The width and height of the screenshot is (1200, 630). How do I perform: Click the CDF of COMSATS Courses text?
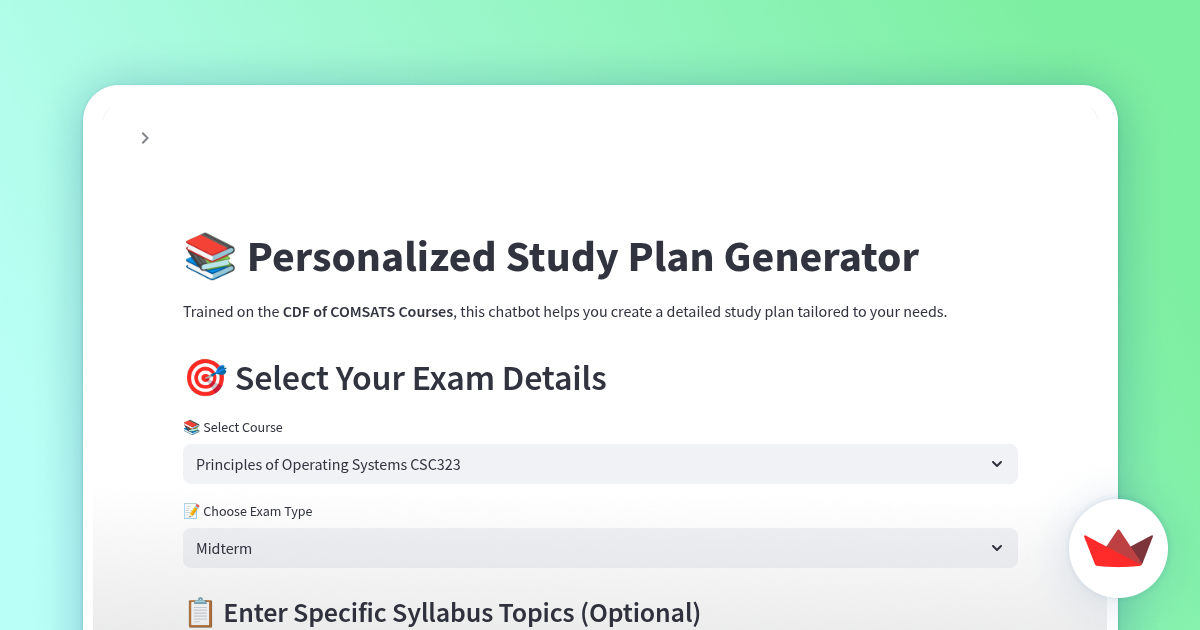coord(368,311)
